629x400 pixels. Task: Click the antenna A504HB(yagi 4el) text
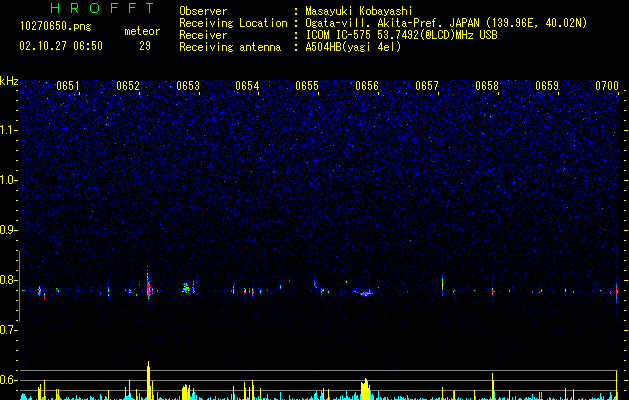(x=353, y=47)
